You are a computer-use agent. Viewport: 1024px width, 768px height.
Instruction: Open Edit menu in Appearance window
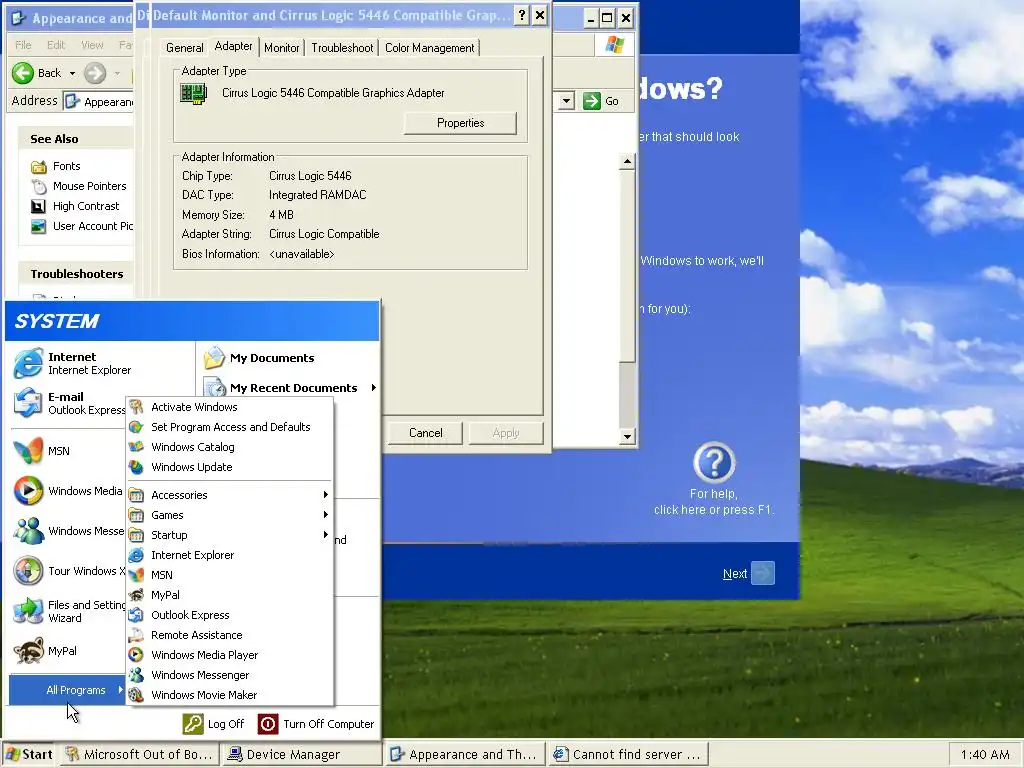(x=56, y=45)
